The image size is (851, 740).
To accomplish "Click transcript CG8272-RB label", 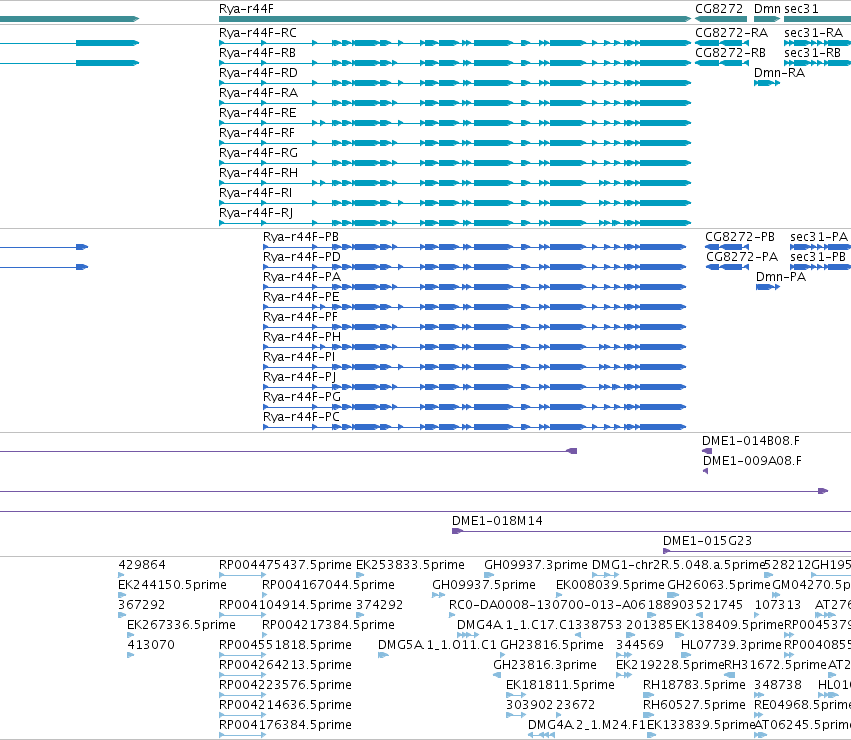I will (x=731, y=53).
